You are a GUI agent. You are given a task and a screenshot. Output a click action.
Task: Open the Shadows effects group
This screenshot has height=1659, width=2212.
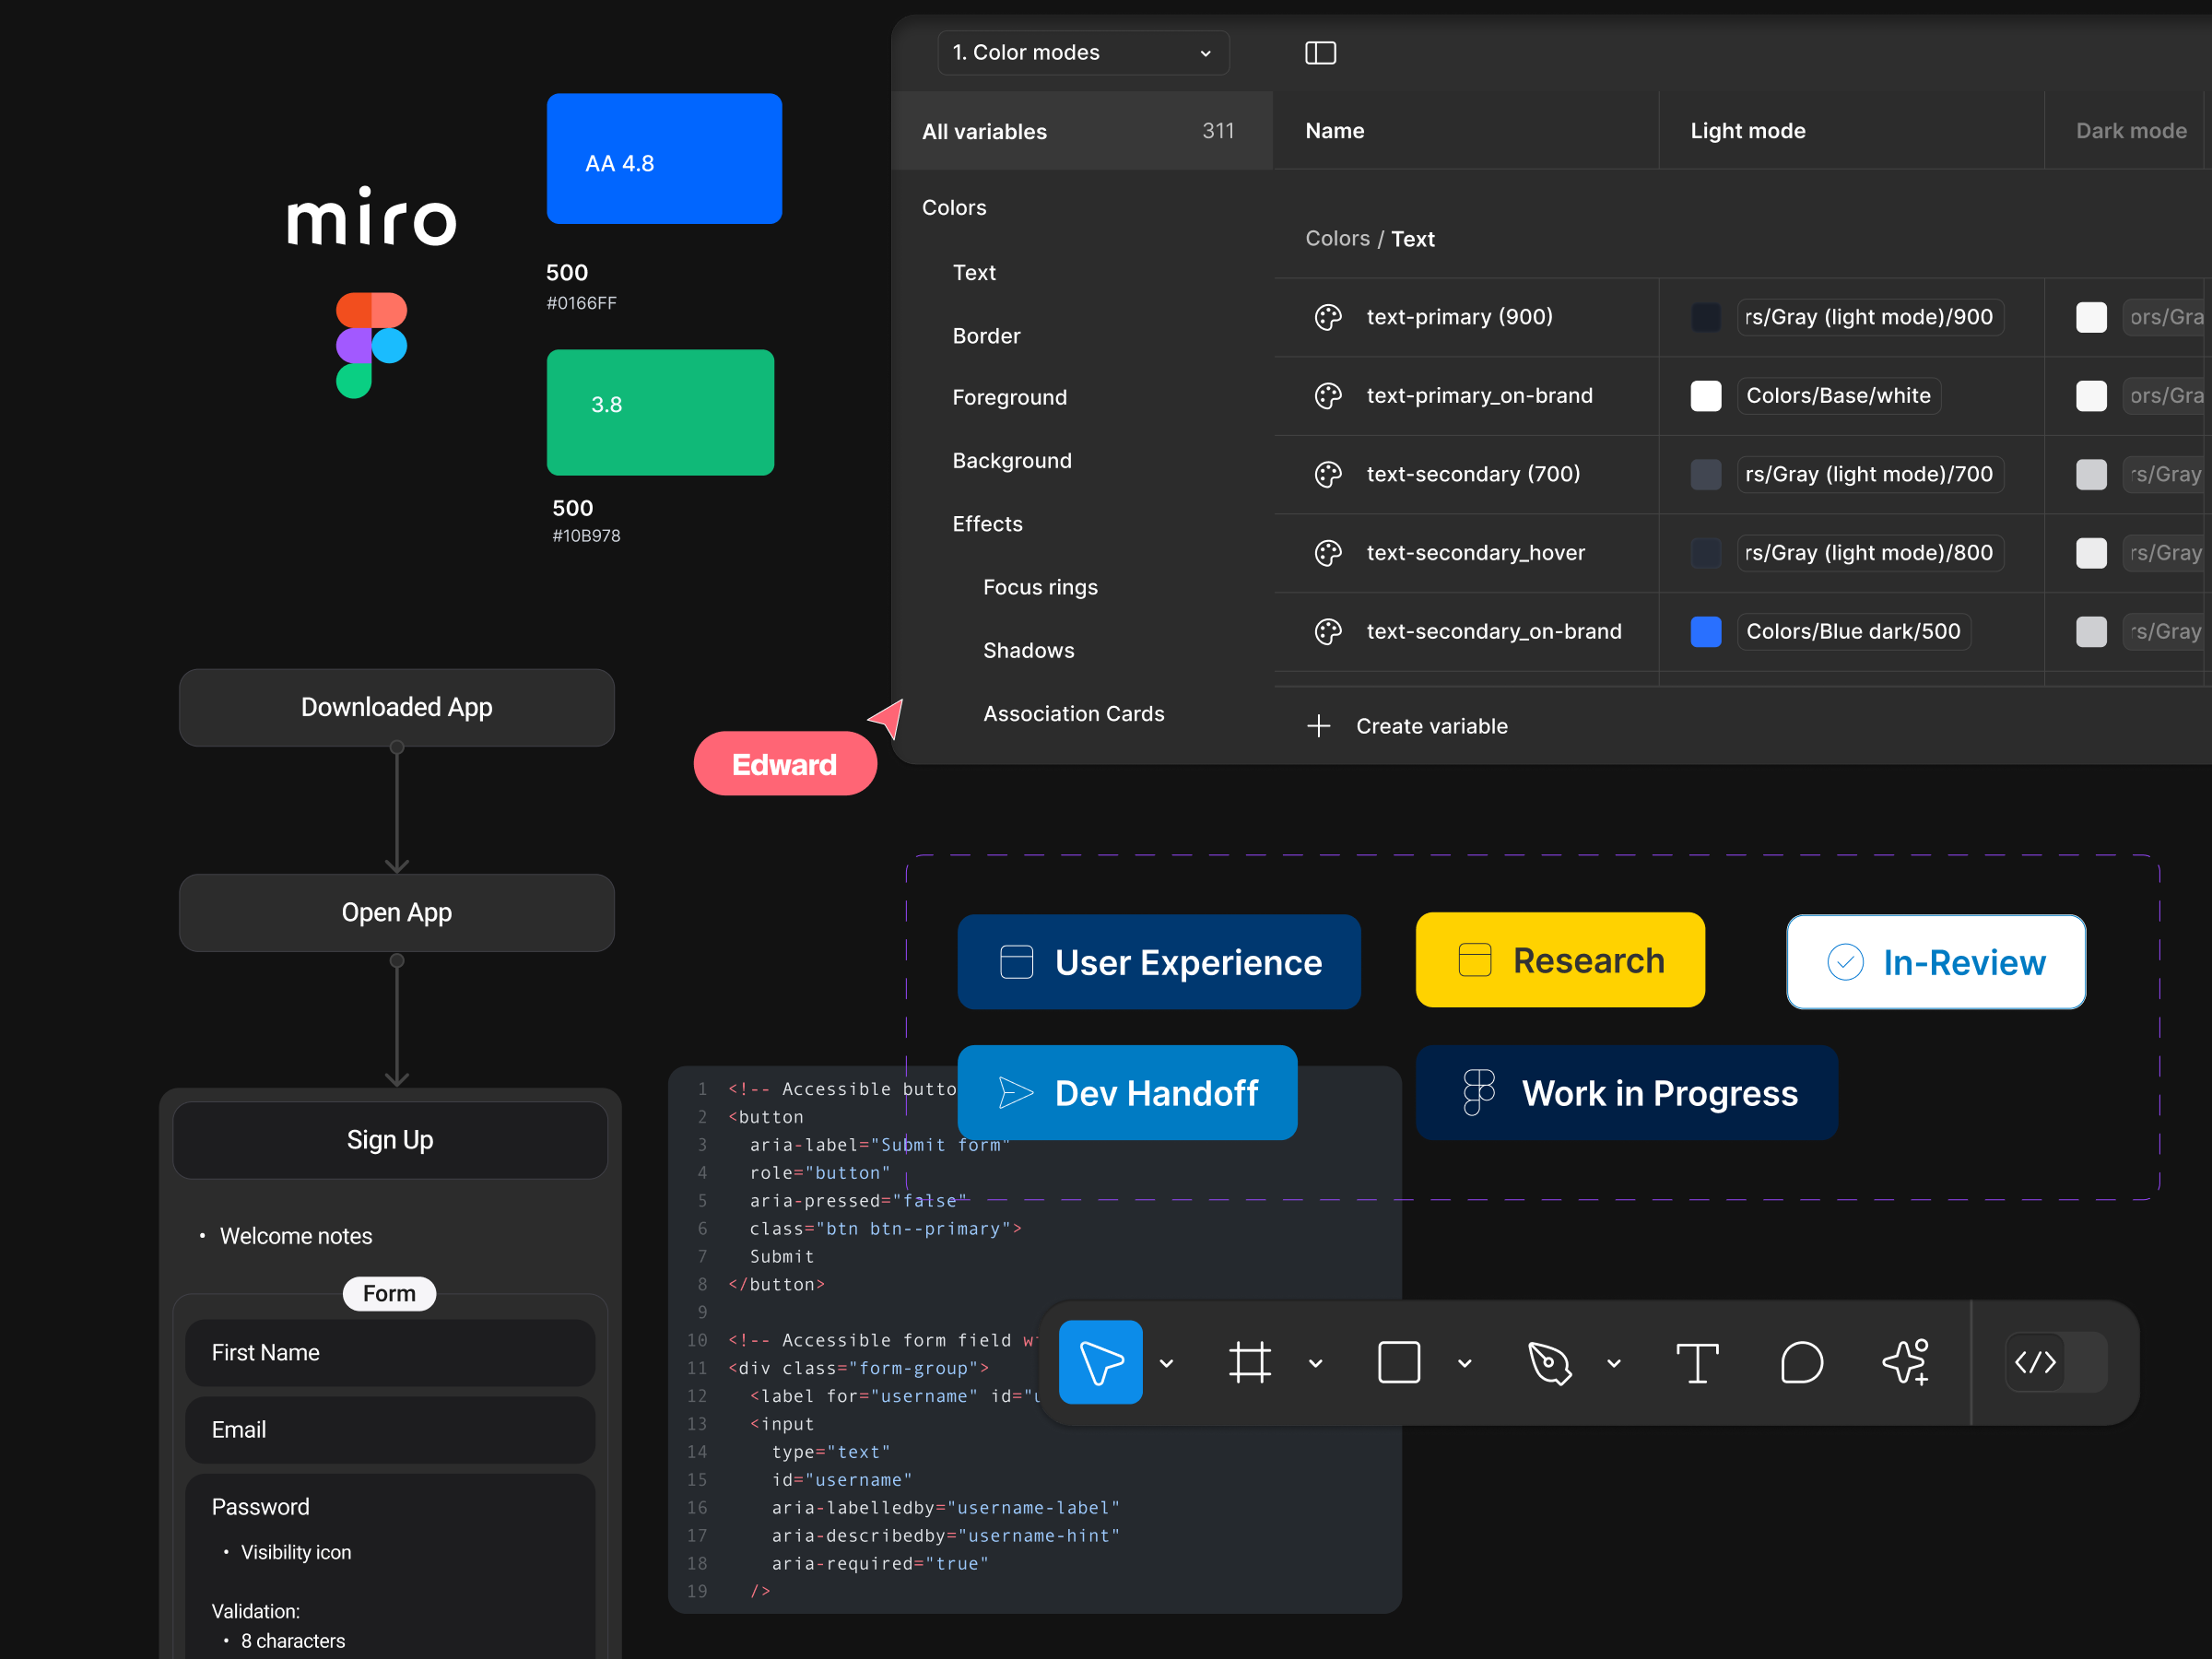[1028, 650]
